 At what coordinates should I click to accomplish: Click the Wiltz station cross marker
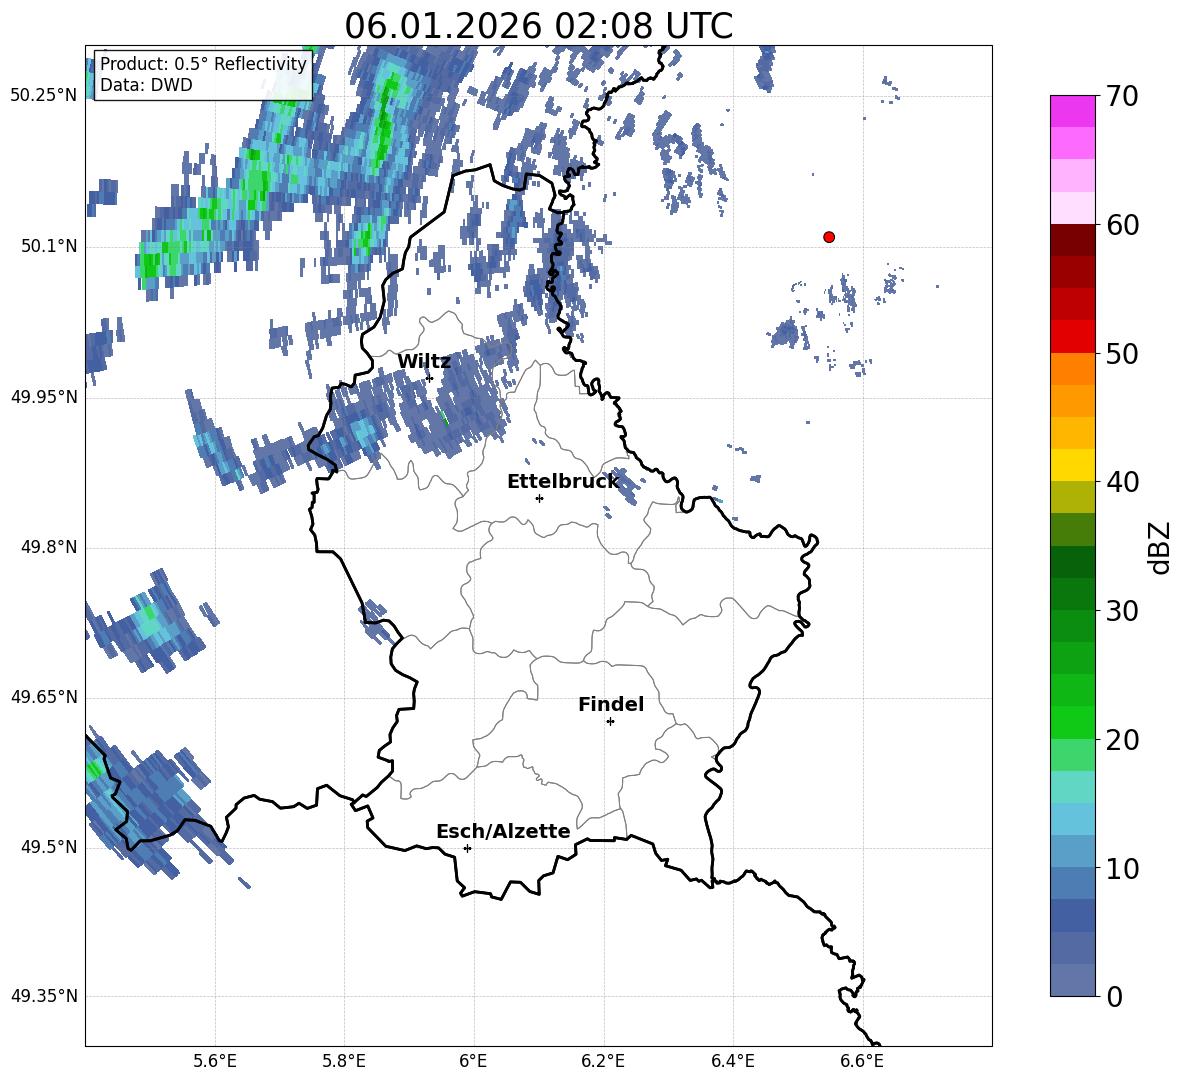[430, 378]
